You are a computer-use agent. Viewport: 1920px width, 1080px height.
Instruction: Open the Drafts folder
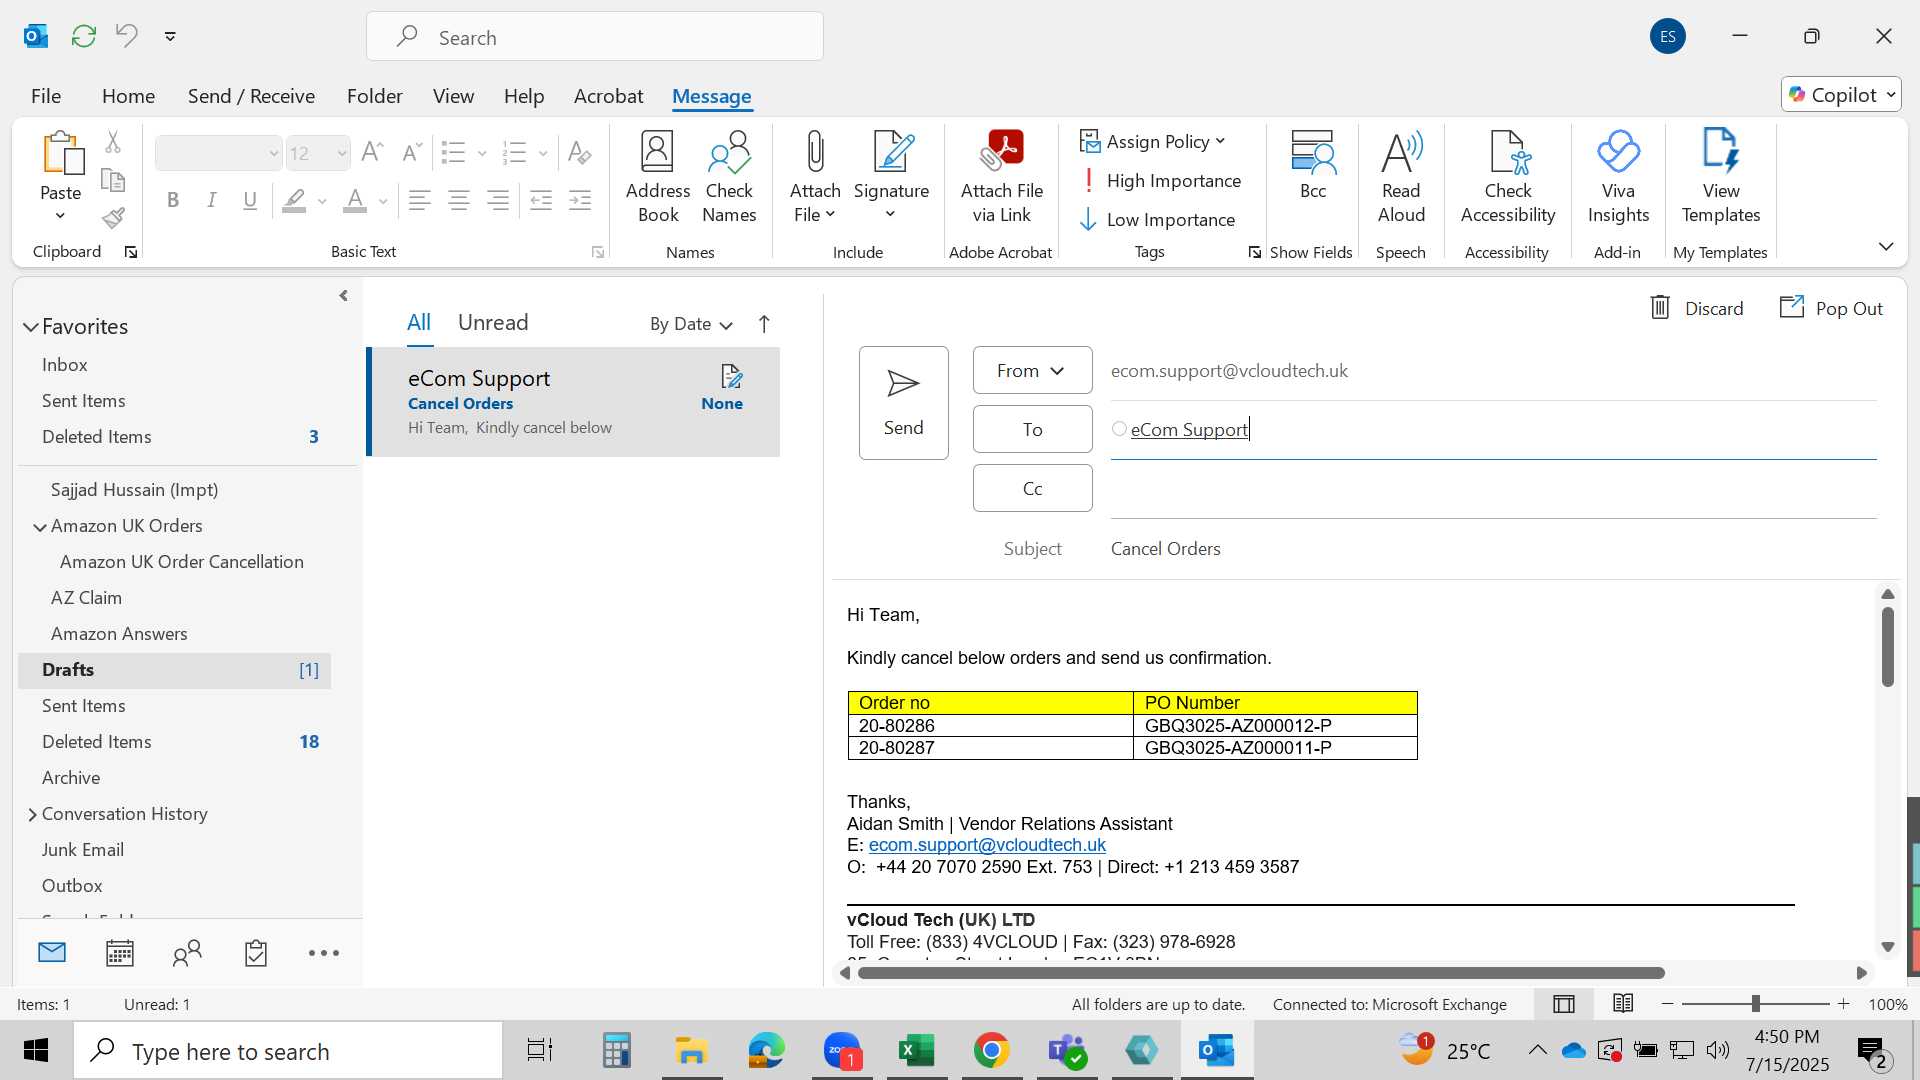tap(174, 670)
